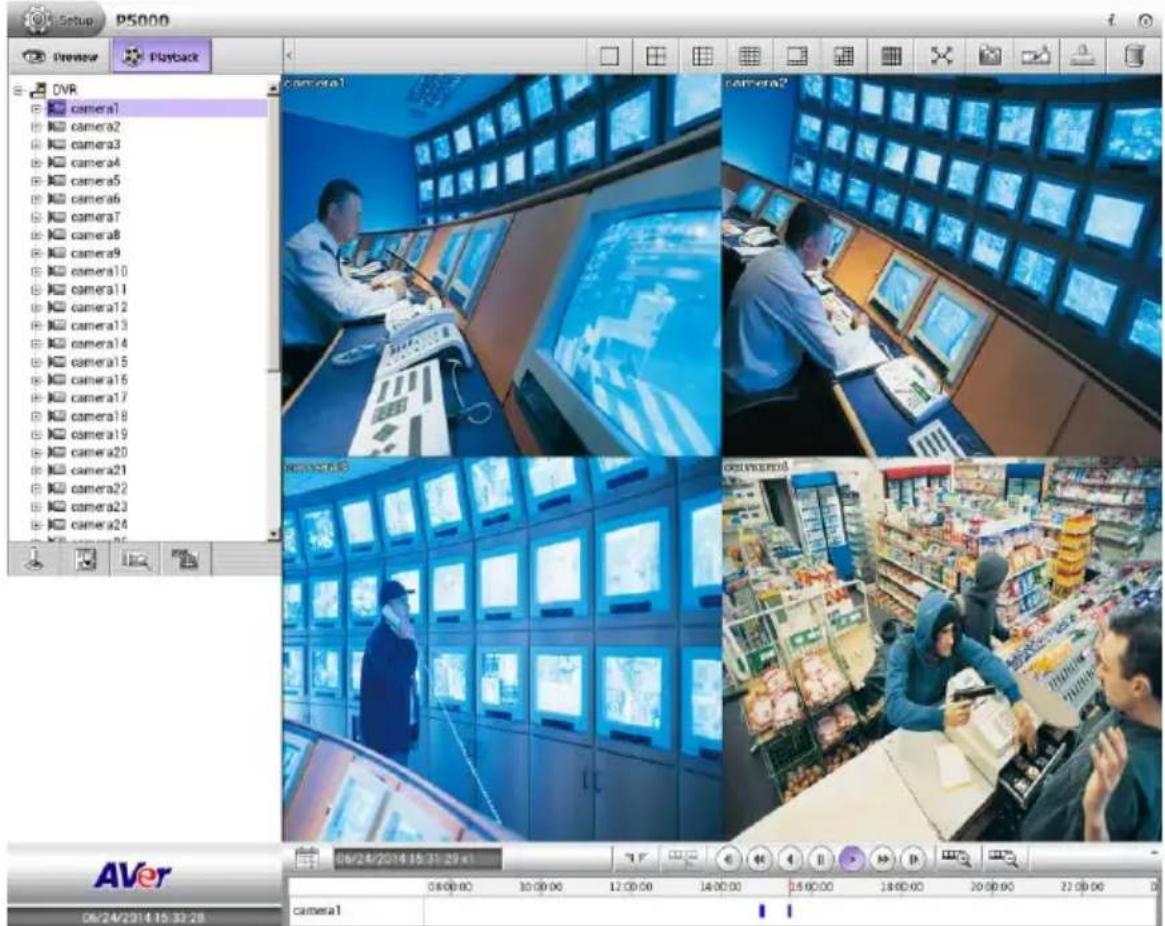This screenshot has height=926, width=1165.
Task: Select the 3x3 grid layout icon
Action: click(703, 56)
